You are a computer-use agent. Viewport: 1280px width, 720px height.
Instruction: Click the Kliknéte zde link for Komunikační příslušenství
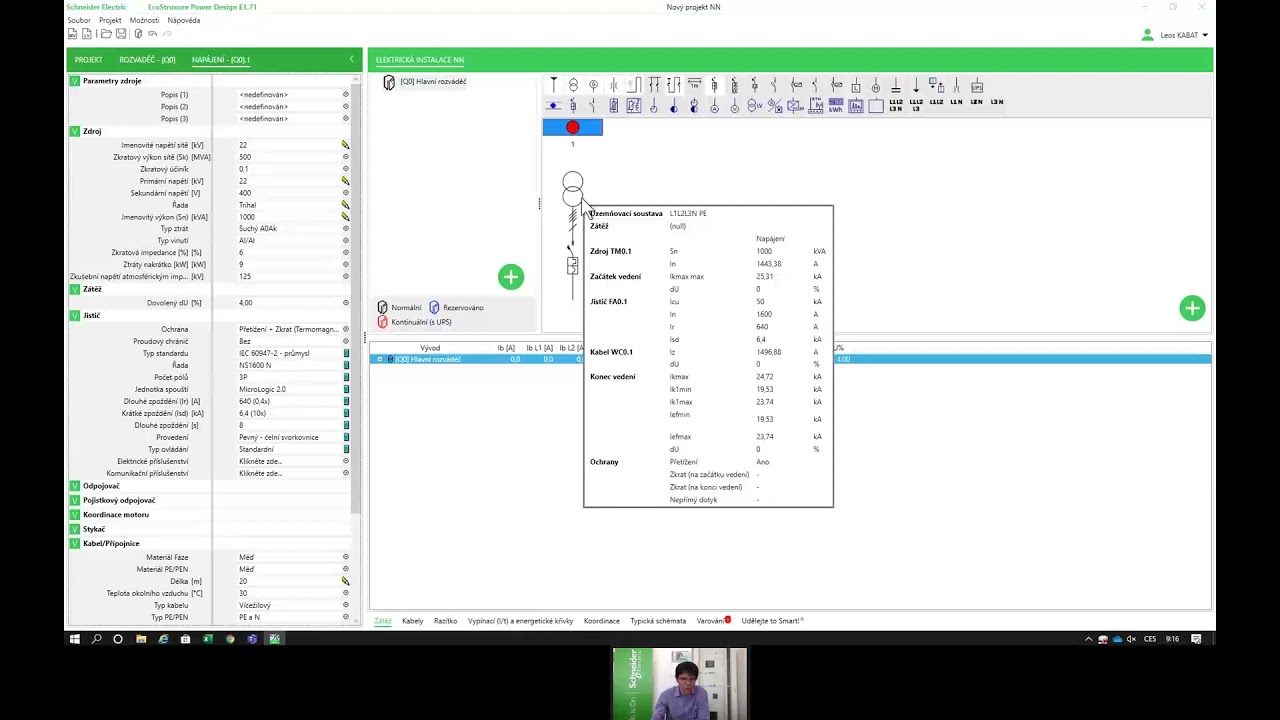coord(260,473)
